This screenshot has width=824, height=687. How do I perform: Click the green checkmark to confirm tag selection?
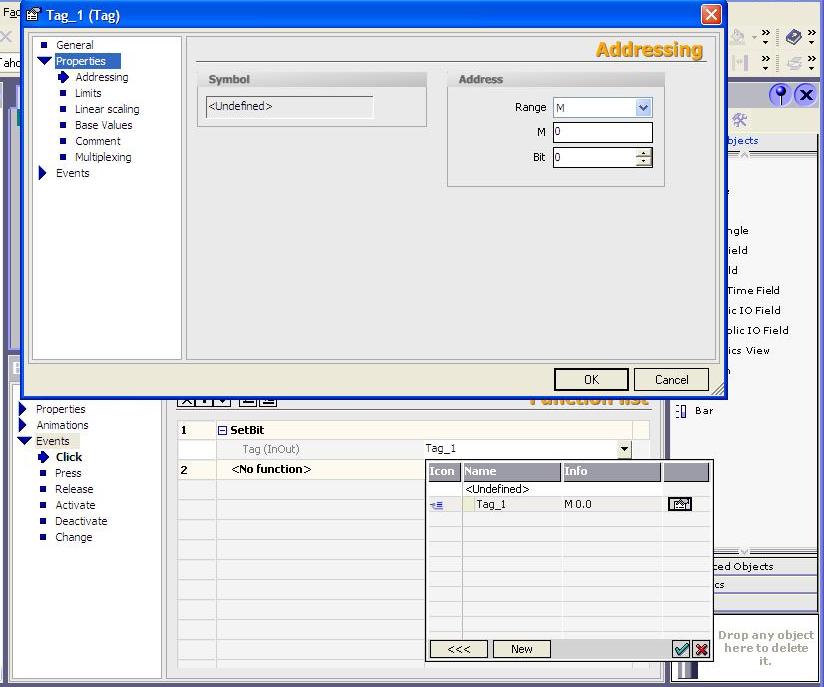pyautogui.click(x=681, y=649)
